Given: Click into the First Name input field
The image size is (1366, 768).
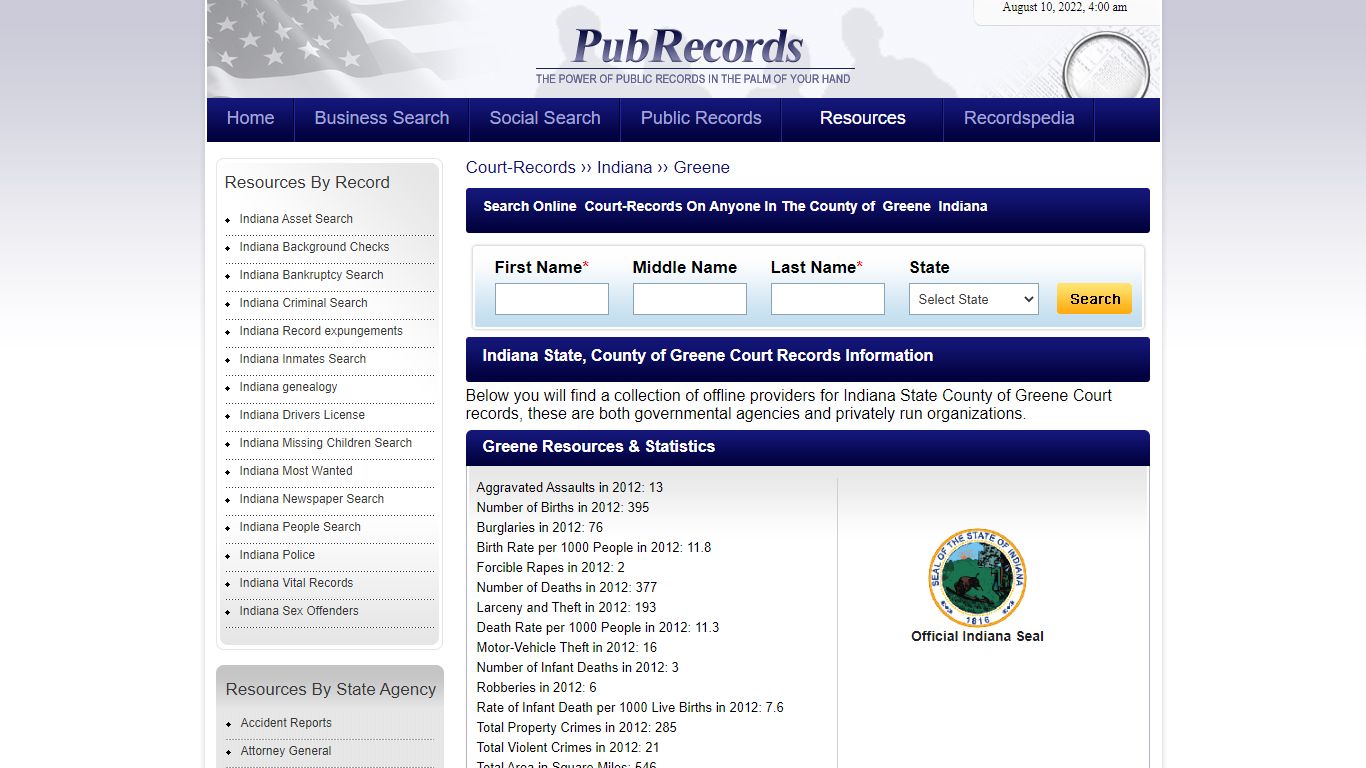Looking at the screenshot, I should coord(551,298).
